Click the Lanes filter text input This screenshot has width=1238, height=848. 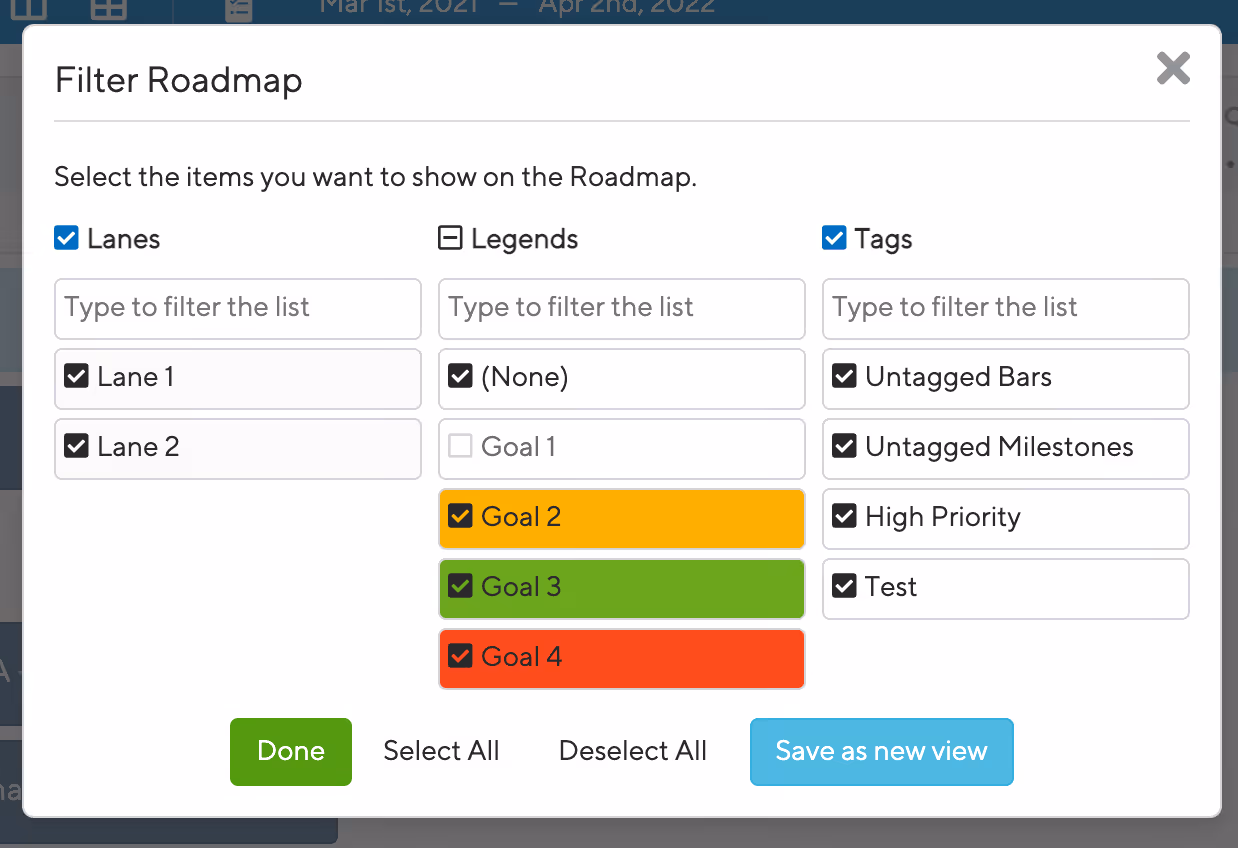[x=237, y=309]
